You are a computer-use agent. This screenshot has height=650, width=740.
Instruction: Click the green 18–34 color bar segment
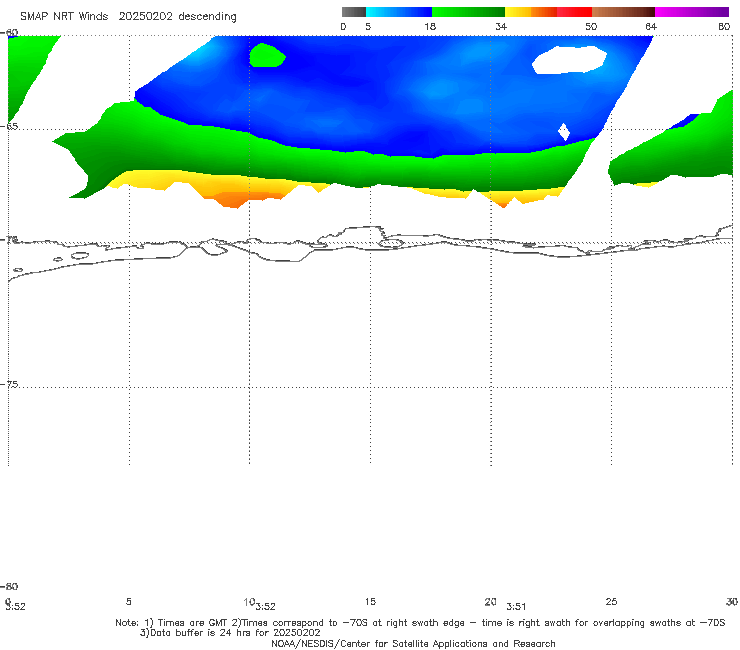click(468, 12)
